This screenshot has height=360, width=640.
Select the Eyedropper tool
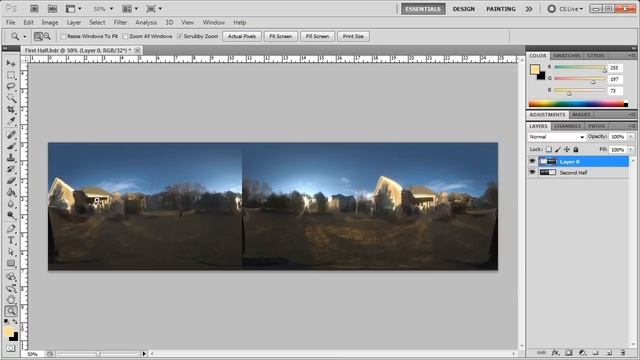pos(11,121)
